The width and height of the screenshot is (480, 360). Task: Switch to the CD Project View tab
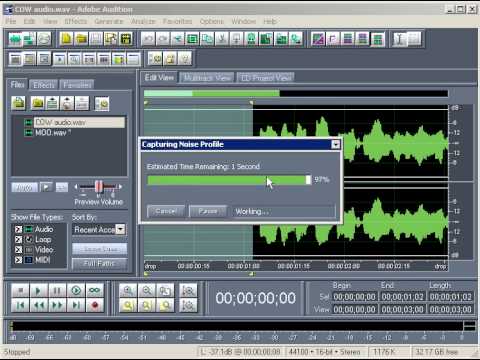point(266,78)
